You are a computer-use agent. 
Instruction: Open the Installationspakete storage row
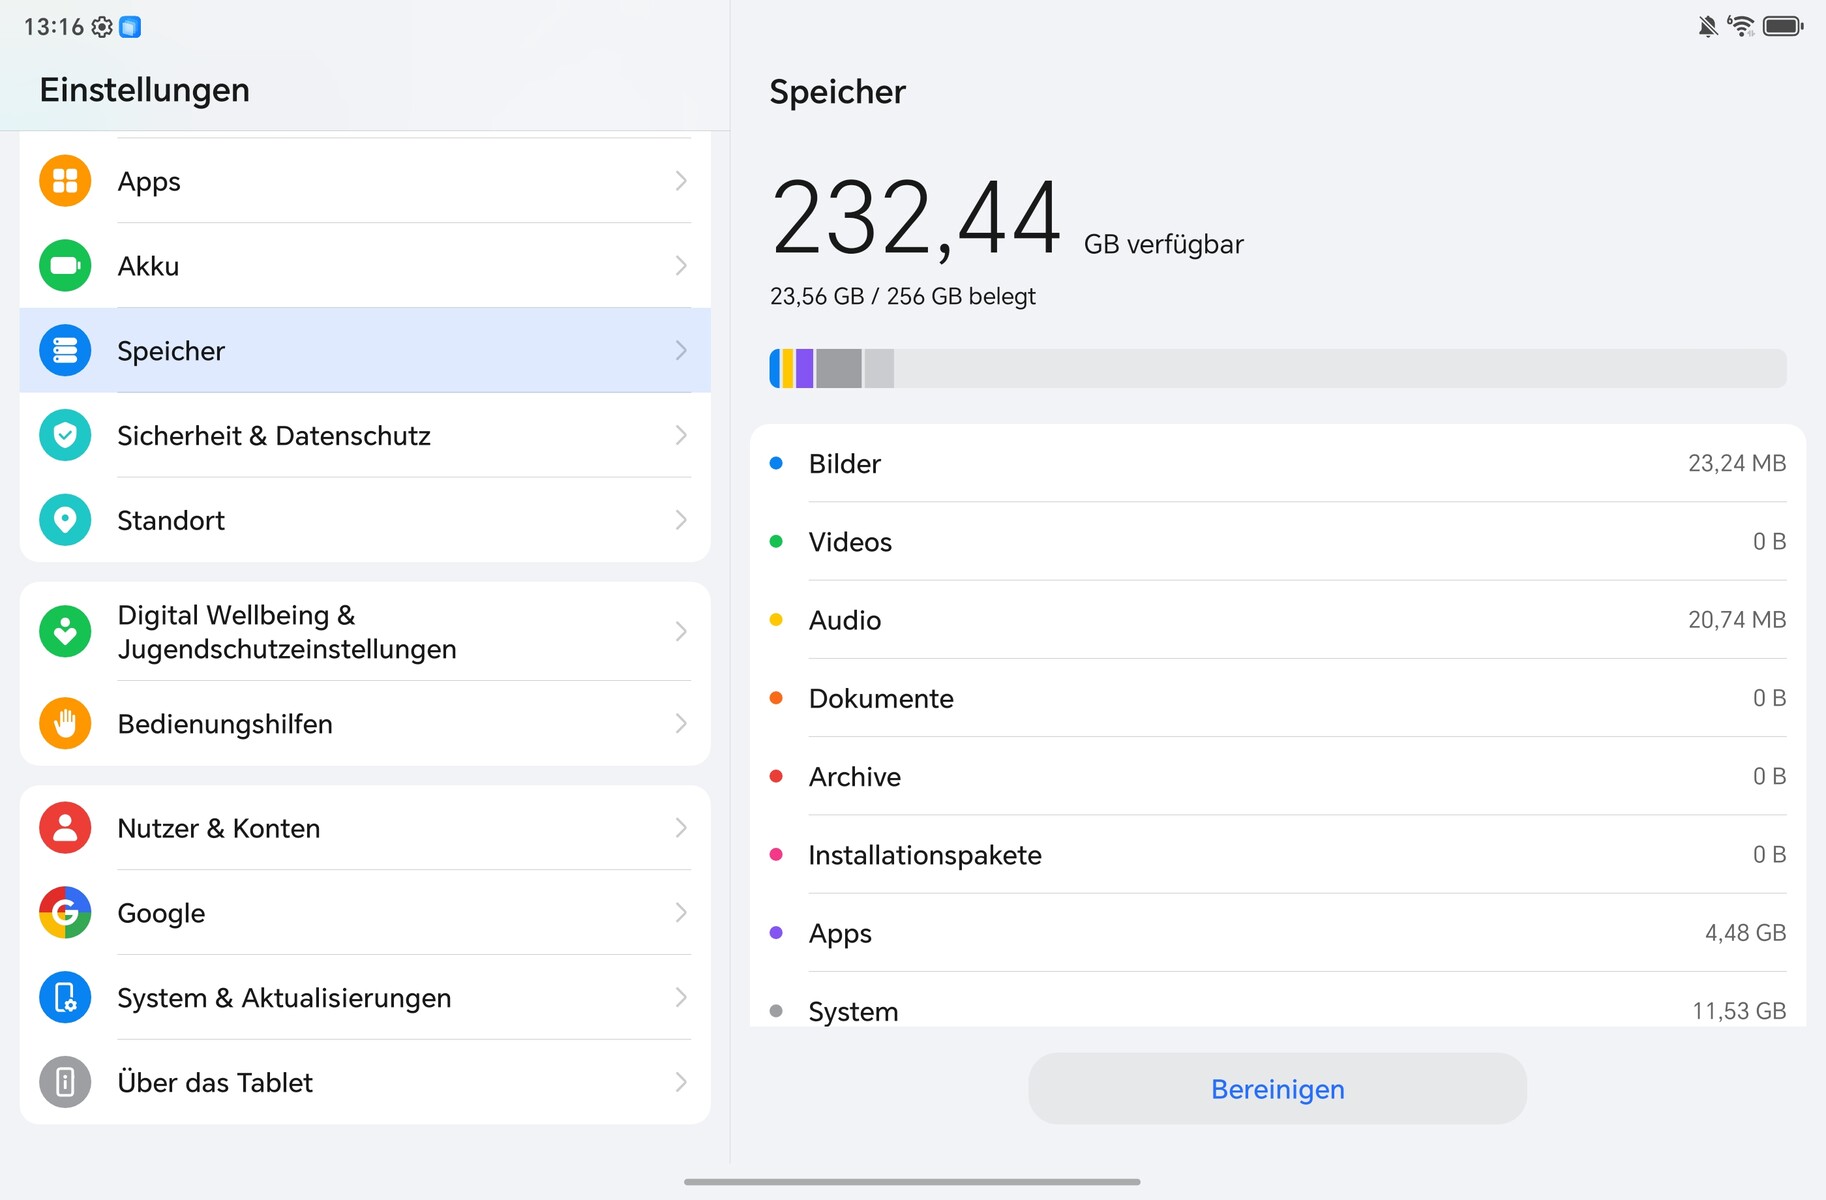click(x=1277, y=855)
